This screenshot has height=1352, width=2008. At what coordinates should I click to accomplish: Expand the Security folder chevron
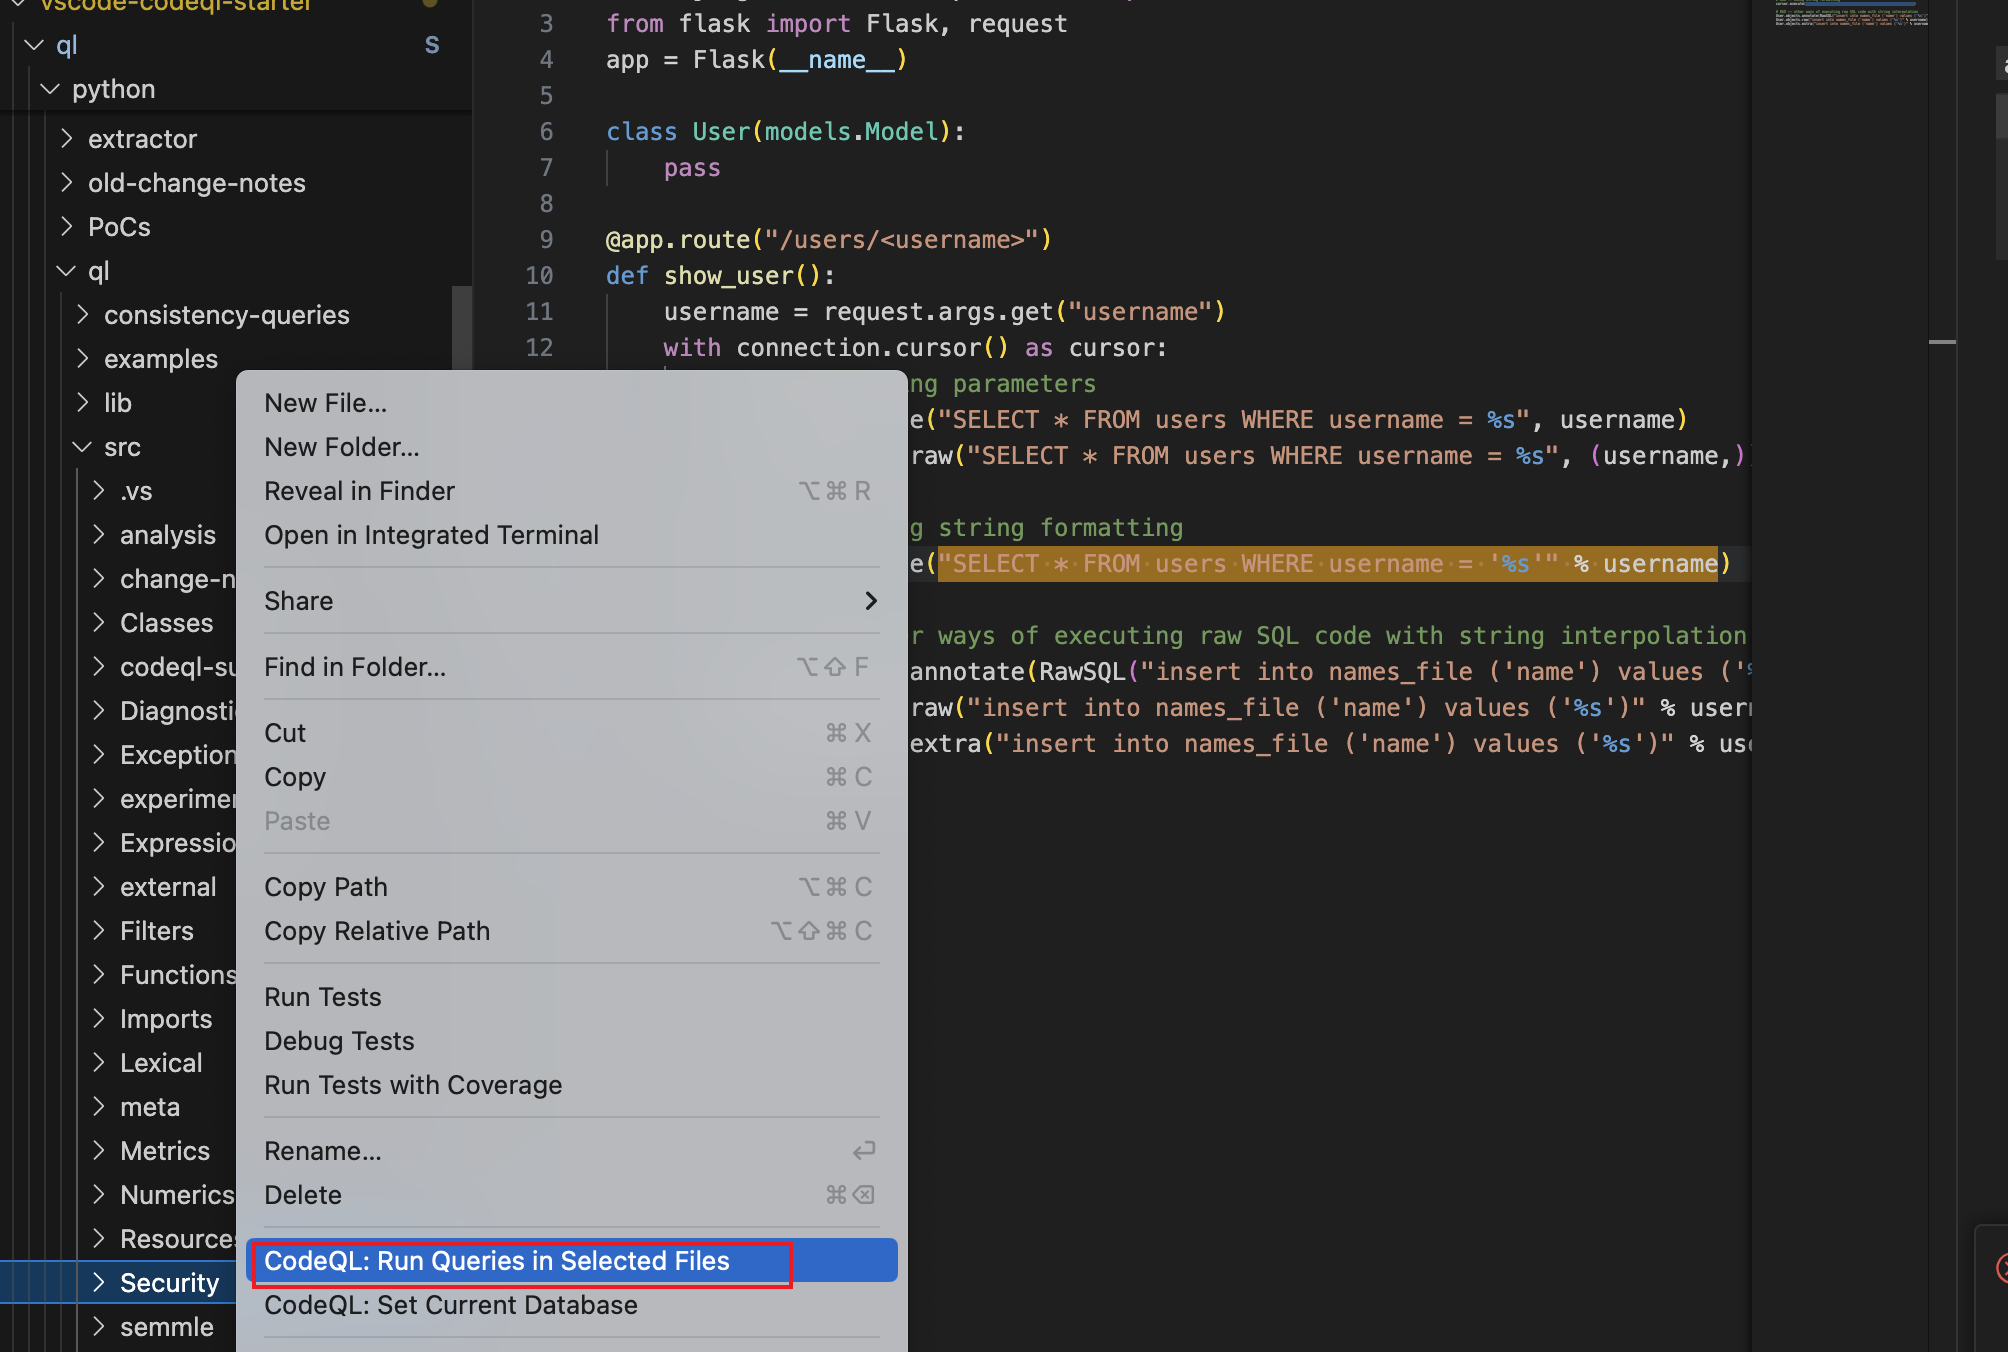[x=98, y=1282]
